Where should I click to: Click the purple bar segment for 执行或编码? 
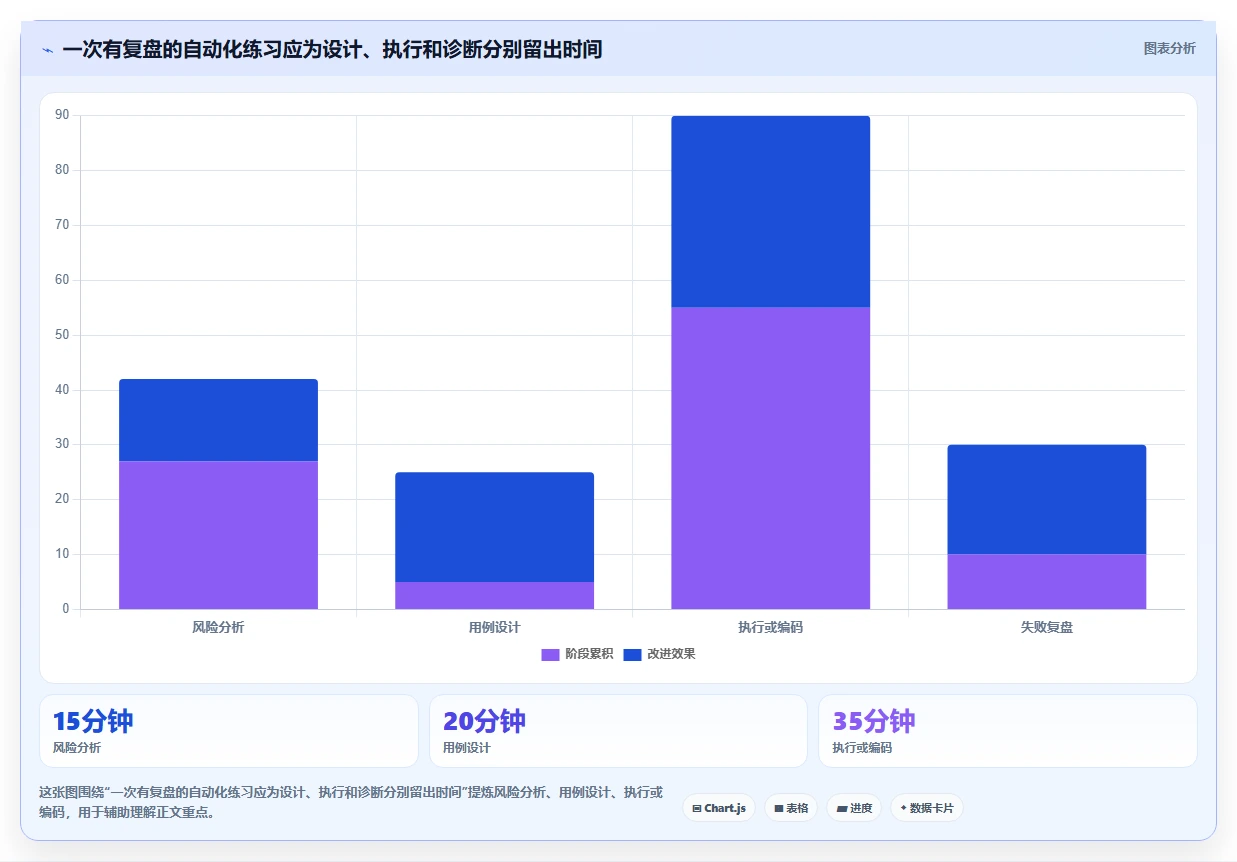coord(770,458)
